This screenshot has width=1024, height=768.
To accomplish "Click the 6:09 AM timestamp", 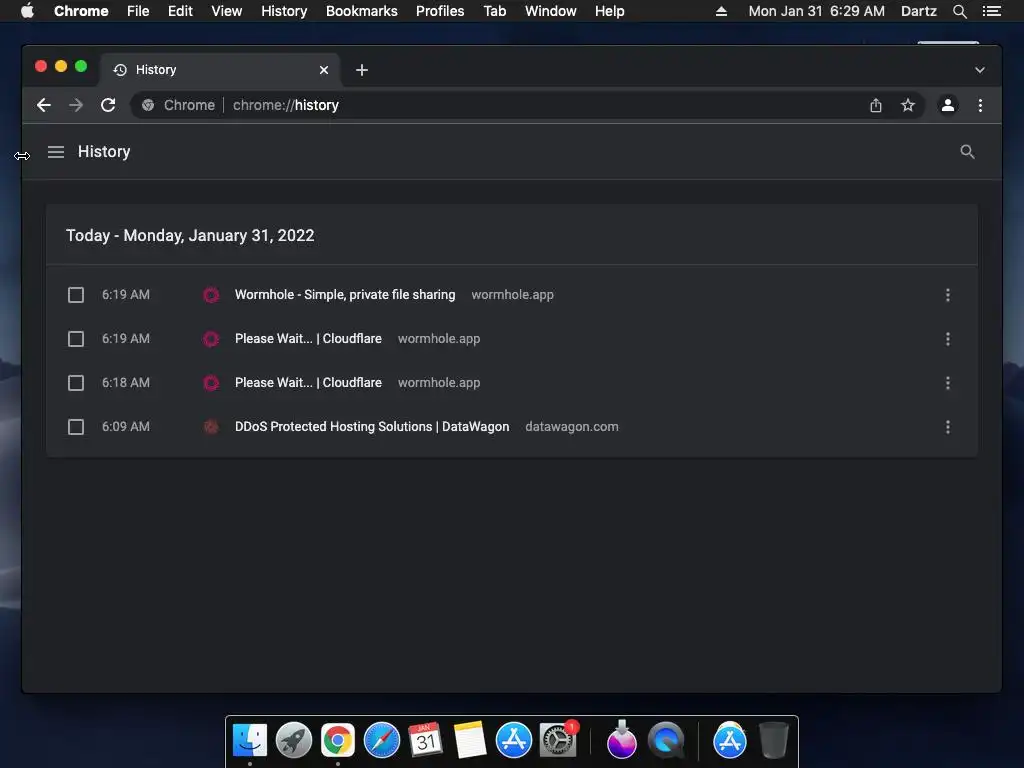I will point(125,426).
